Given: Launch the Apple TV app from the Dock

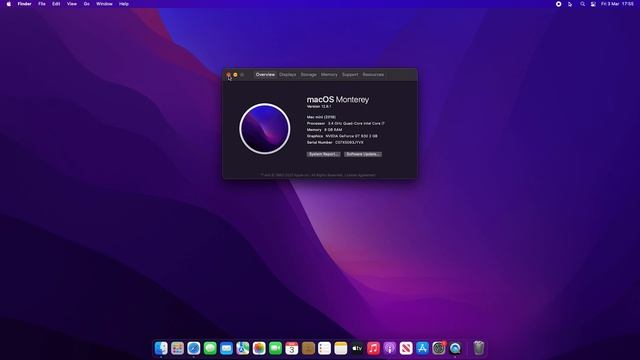Looking at the screenshot, I should click(357, 348).
